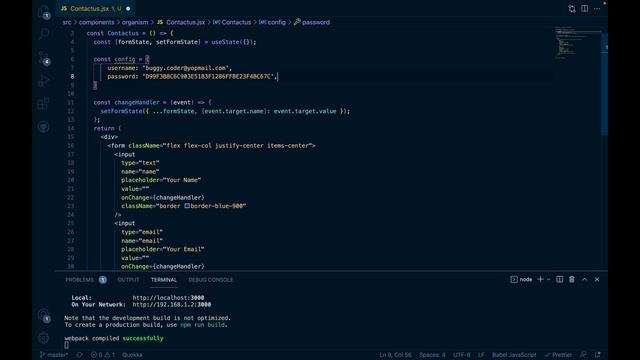Open notifications bell in status bar
This screenshot has height=360, width=640.
point(598,355)
